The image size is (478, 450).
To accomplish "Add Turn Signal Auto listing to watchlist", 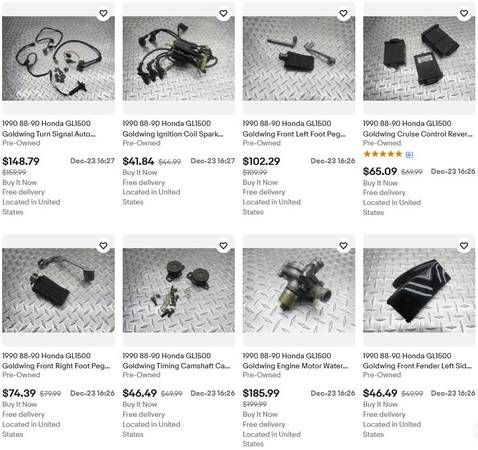I will [103, 13].
